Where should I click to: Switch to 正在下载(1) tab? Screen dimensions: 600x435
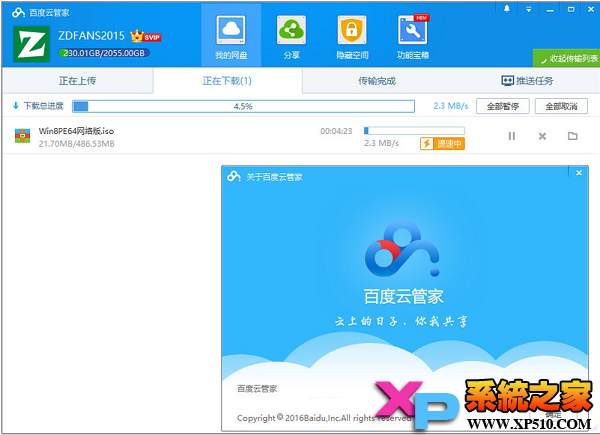227,81
